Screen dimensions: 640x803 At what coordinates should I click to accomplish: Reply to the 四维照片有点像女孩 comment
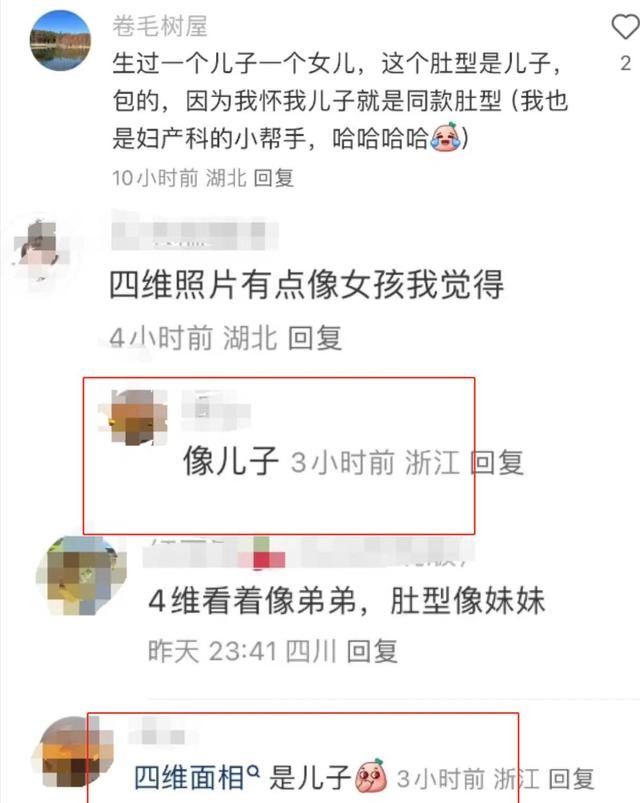pyautogui.click(x=315, y=338)
